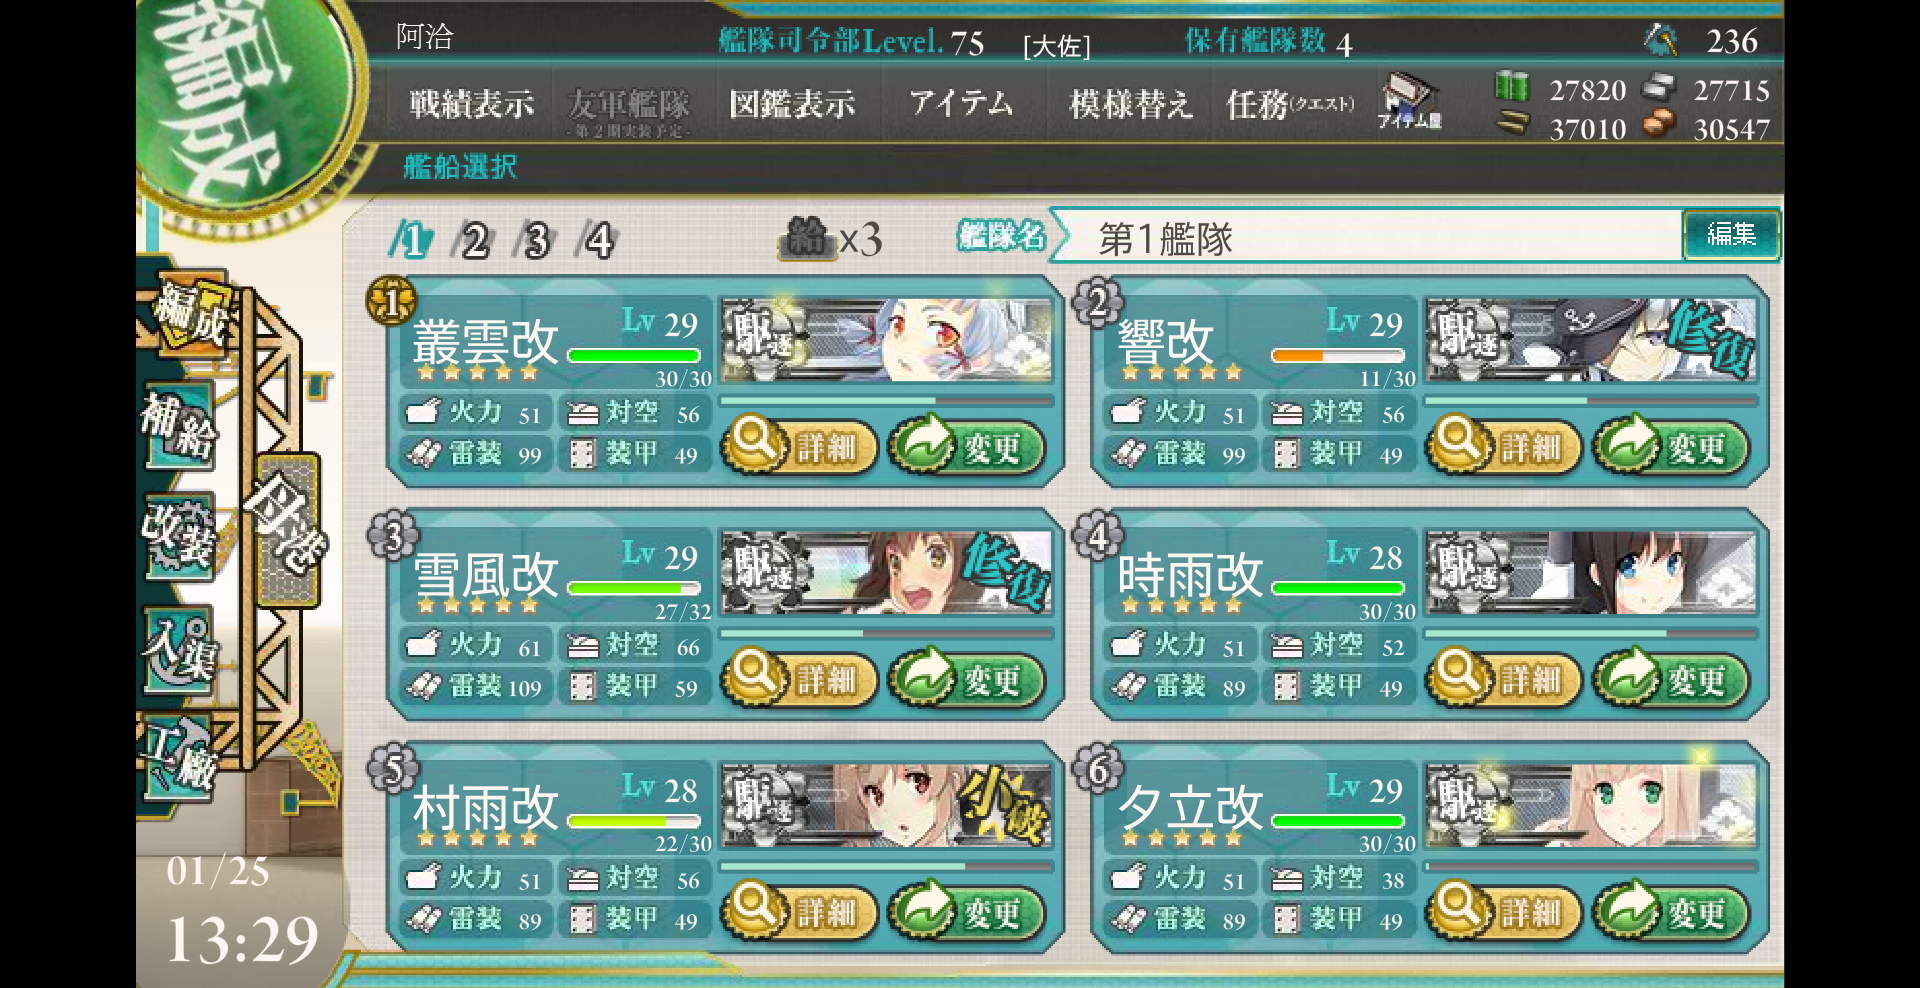Click 編集 to edit fleet name
Screen dimensions: 1920x988
1731,234
